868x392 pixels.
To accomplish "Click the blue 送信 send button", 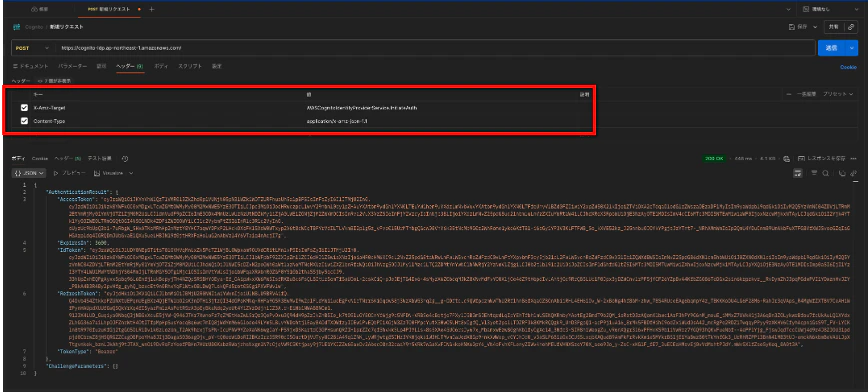I will [x=831, y=48].
